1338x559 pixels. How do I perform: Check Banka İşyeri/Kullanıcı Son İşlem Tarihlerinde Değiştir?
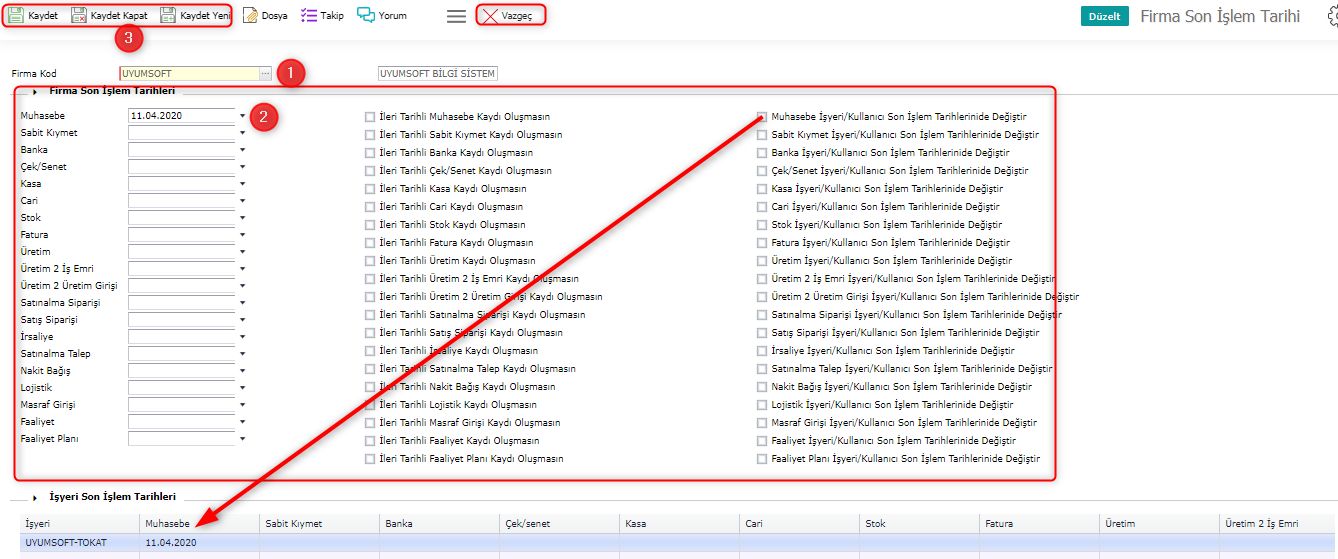pos(762,153)
